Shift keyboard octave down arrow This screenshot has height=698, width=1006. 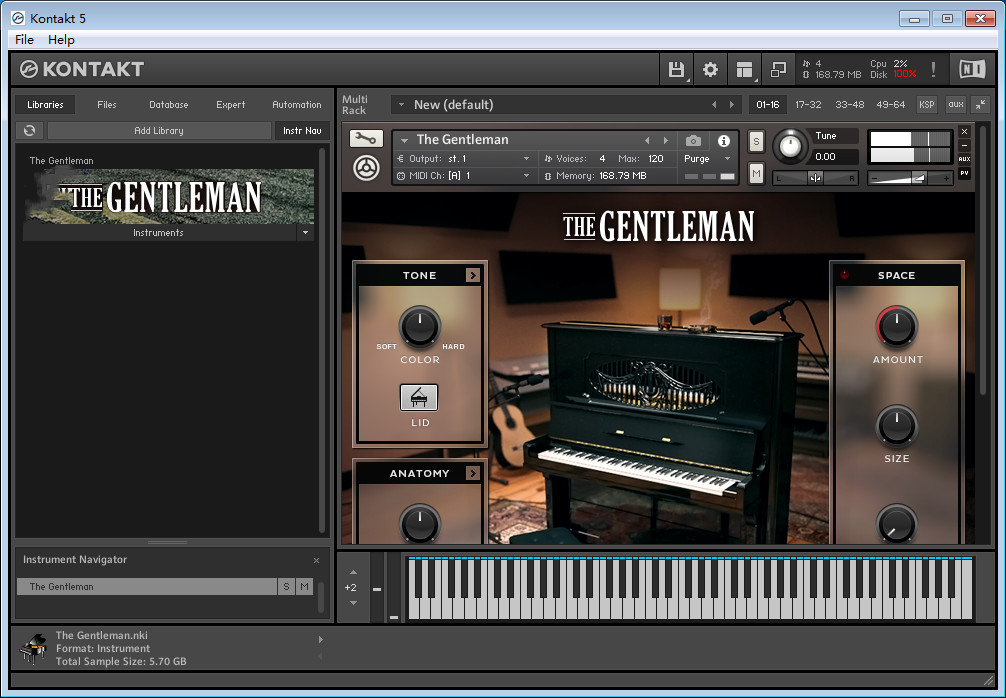point(353,603)
